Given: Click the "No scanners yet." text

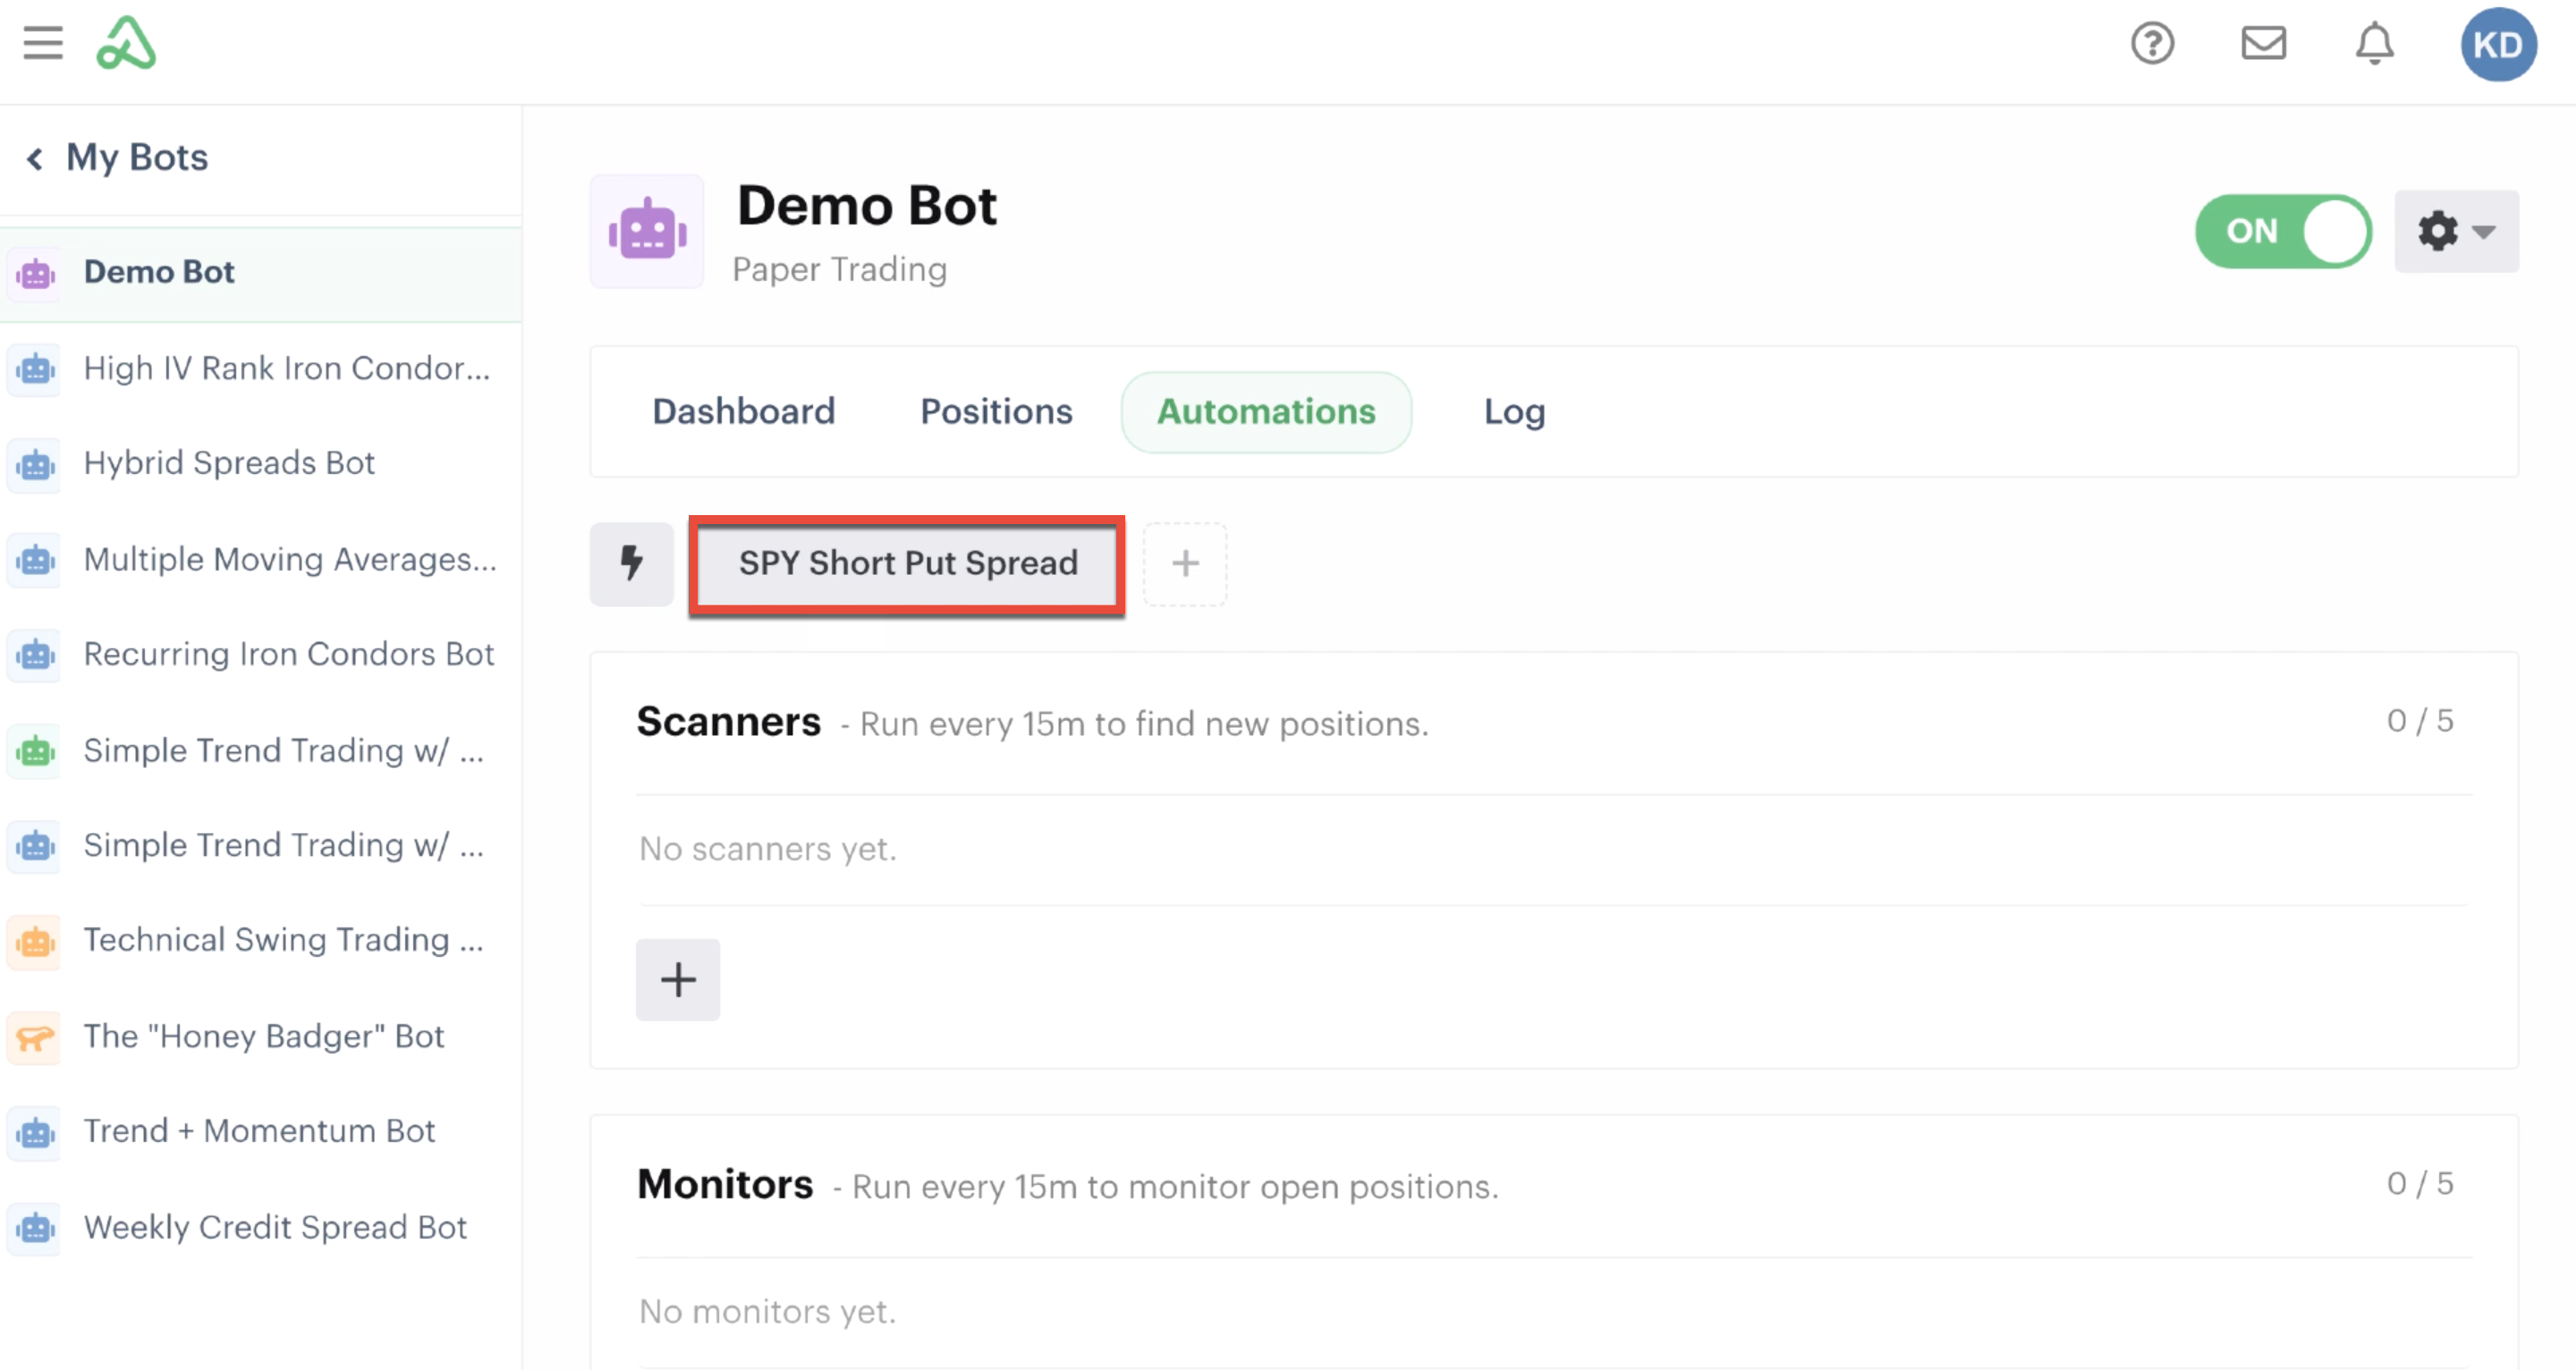Looking at the screenshot, I should coord(768,849).
